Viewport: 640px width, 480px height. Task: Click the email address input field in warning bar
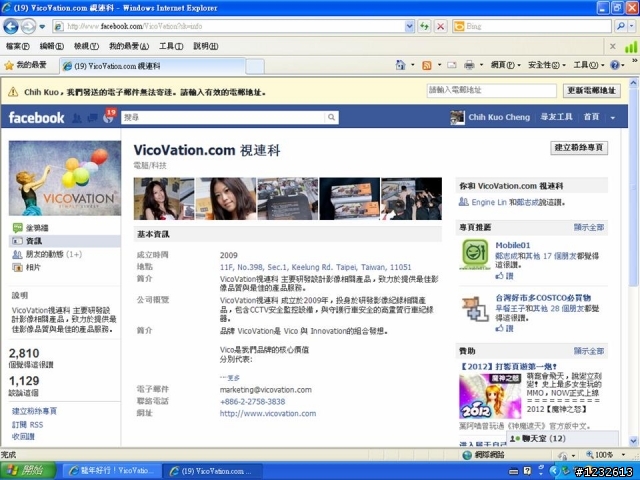491,90
